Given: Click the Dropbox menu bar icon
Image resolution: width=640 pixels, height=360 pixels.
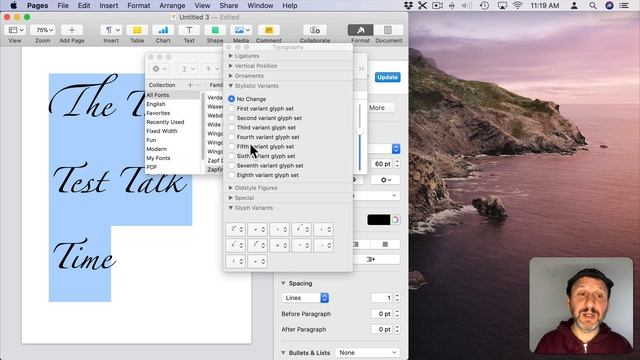Looking at the screenshot, I should click(408, 6).
